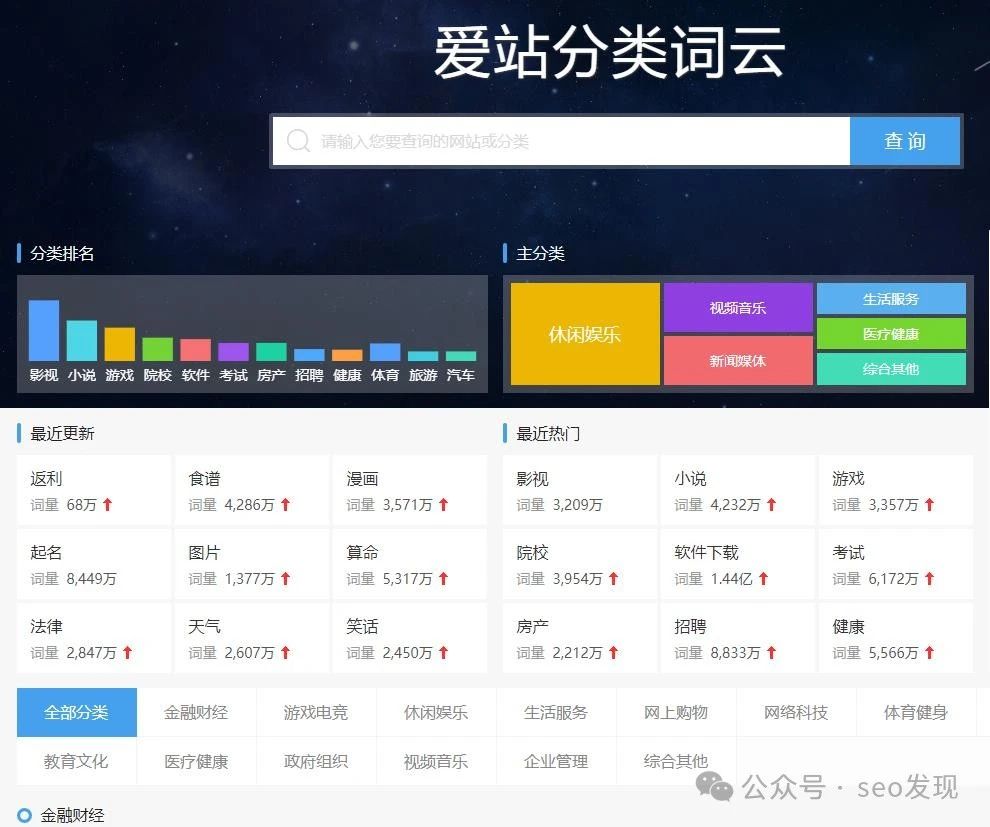The width and height of the screenshot is (990, 827).
Task: Click the 考试 chart label
Action: click(233, 375)
